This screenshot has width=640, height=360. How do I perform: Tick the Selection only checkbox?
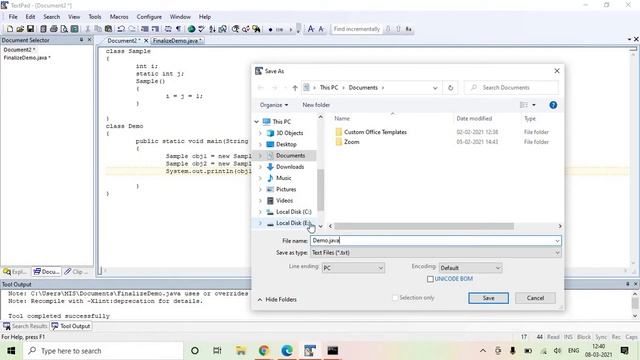395,298
